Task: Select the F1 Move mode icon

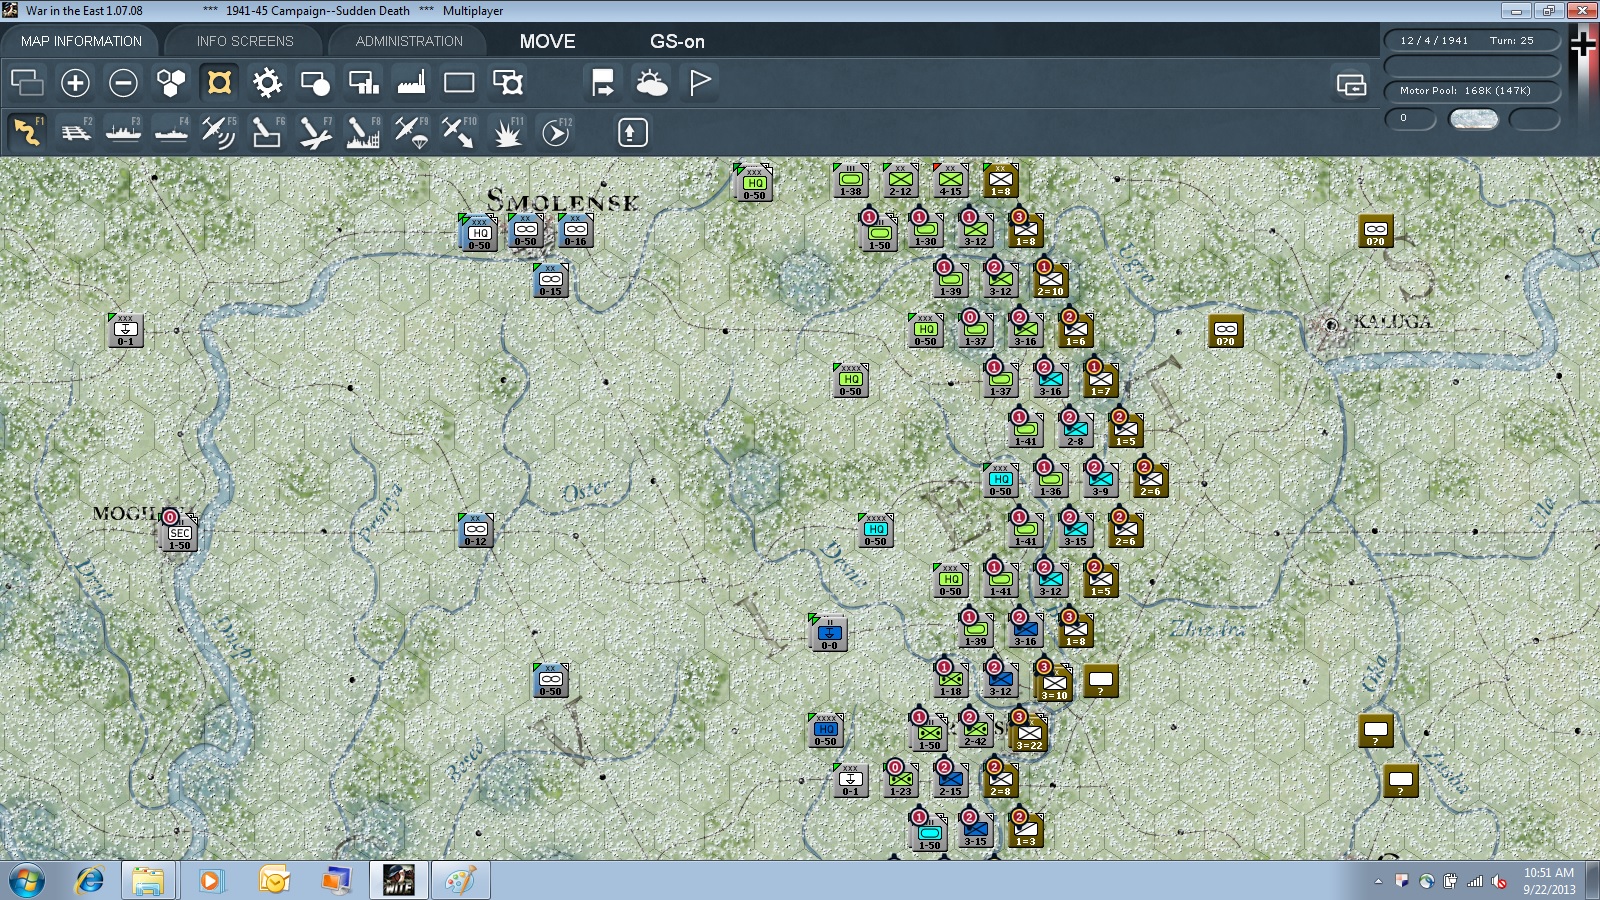Action: tap(27, 132)
